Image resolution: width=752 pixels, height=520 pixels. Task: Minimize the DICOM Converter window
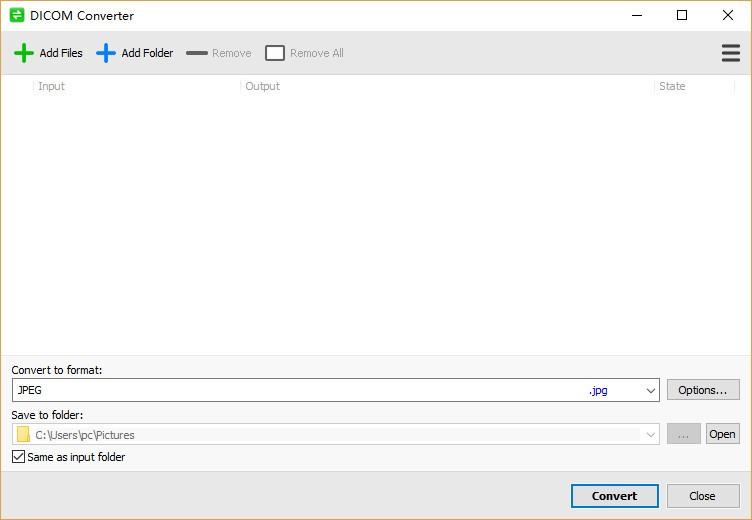point(637,15)
